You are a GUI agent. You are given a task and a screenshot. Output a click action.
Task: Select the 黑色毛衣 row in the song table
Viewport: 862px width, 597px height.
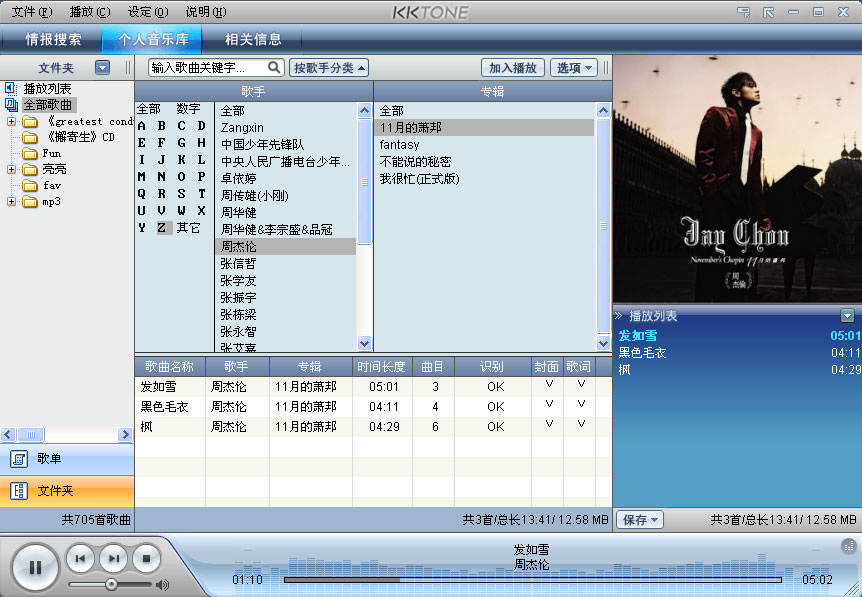click(x=373, y=407)
